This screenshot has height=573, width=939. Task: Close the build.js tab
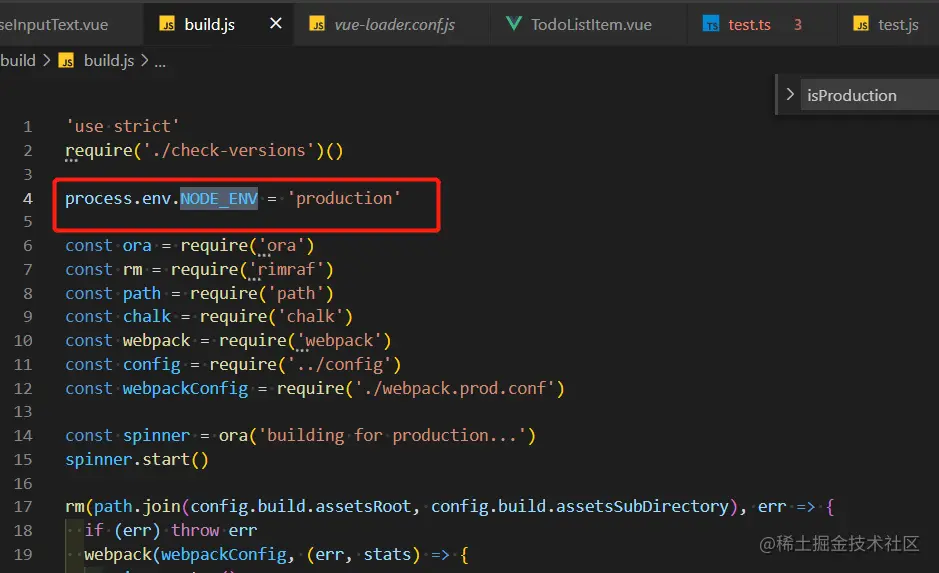click(275, 23)
